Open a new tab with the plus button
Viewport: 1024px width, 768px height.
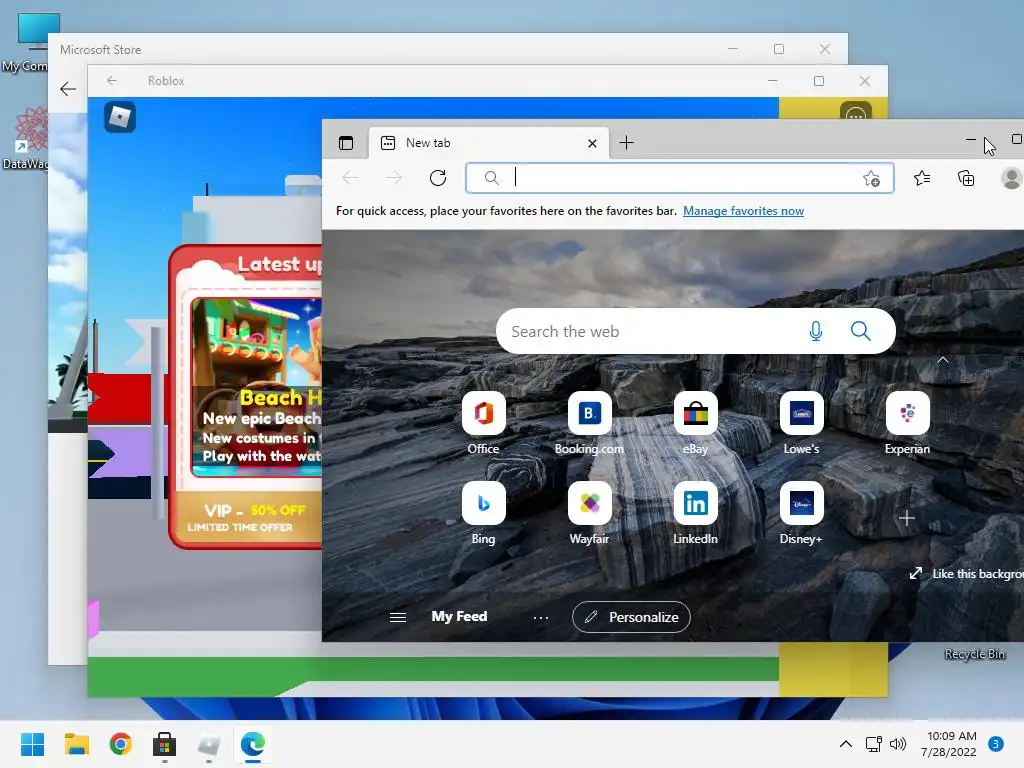[x=626, y=142]
